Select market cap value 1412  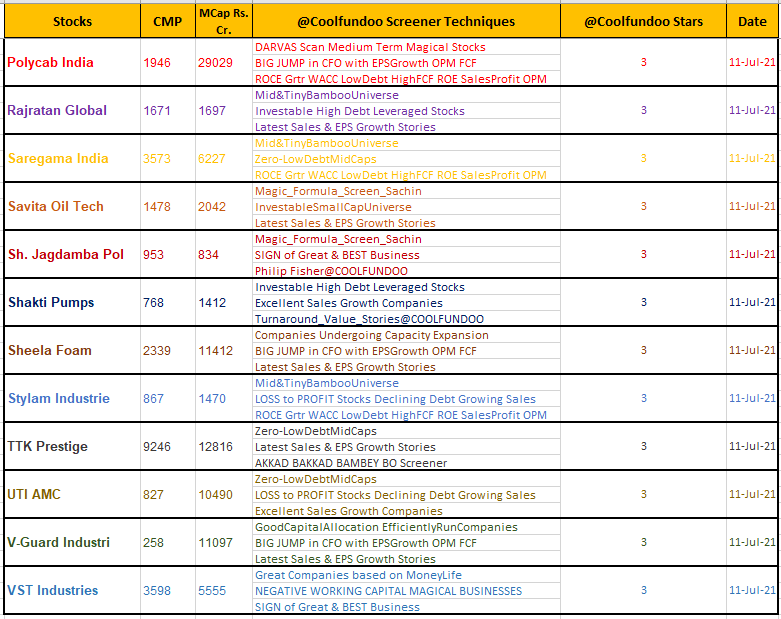point(224,303)
